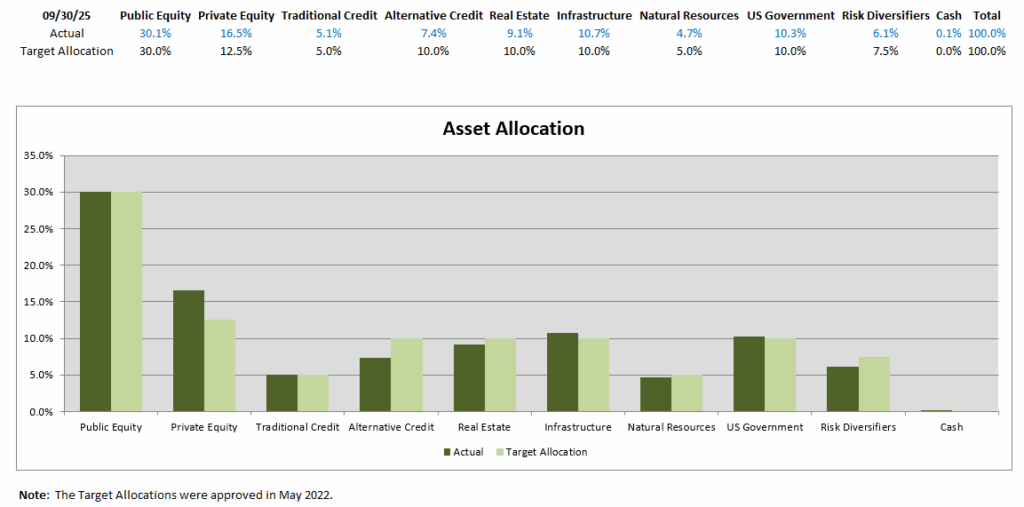1024x507 pixels.
Task: Select the Target Allocation row label in table
Action: click(x=67, y=51)
